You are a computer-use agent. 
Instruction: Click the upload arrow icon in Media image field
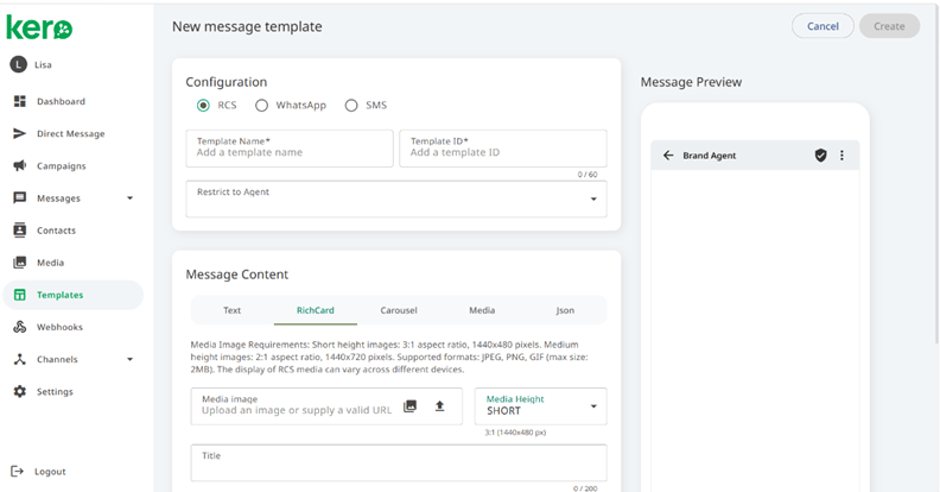(439, 406)
